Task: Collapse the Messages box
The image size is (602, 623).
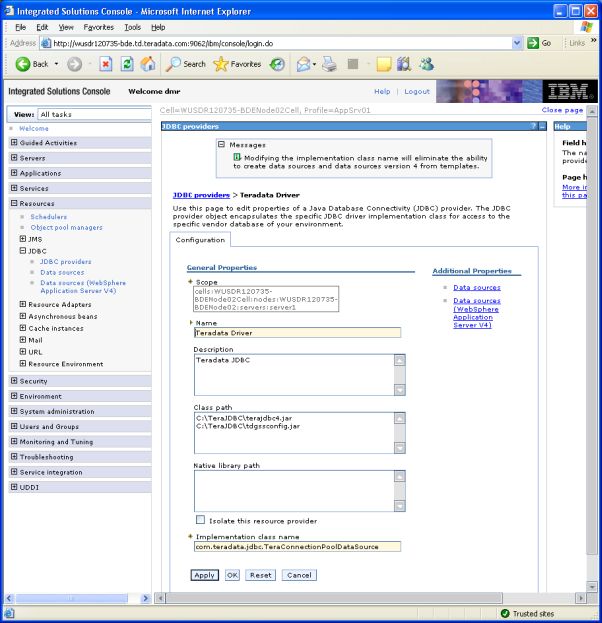Action: tap(222, 144)
